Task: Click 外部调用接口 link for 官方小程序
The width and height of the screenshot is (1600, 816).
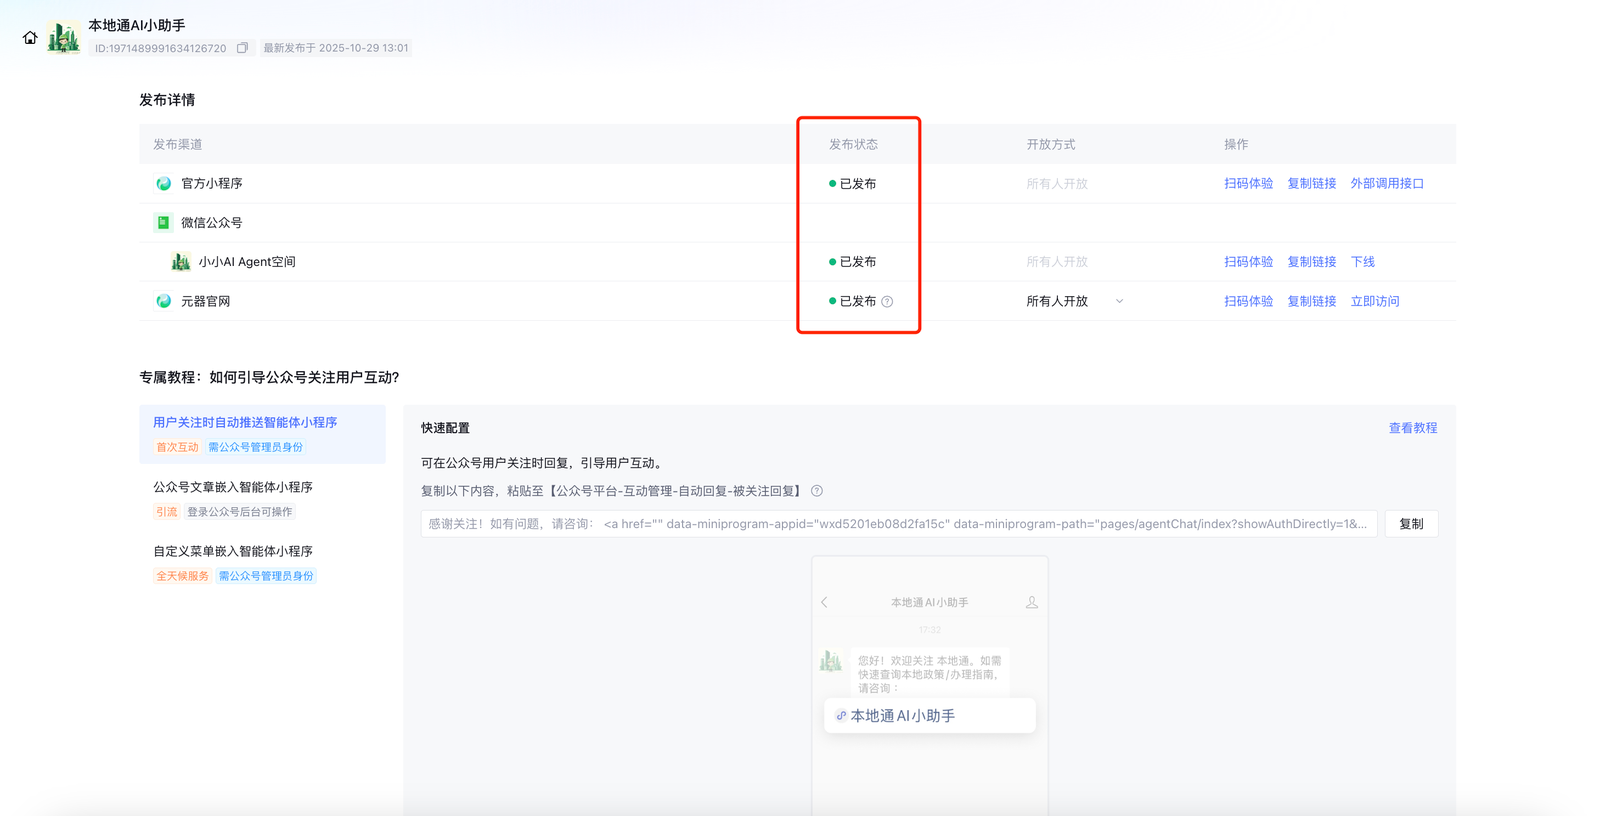Action: 1386,184
